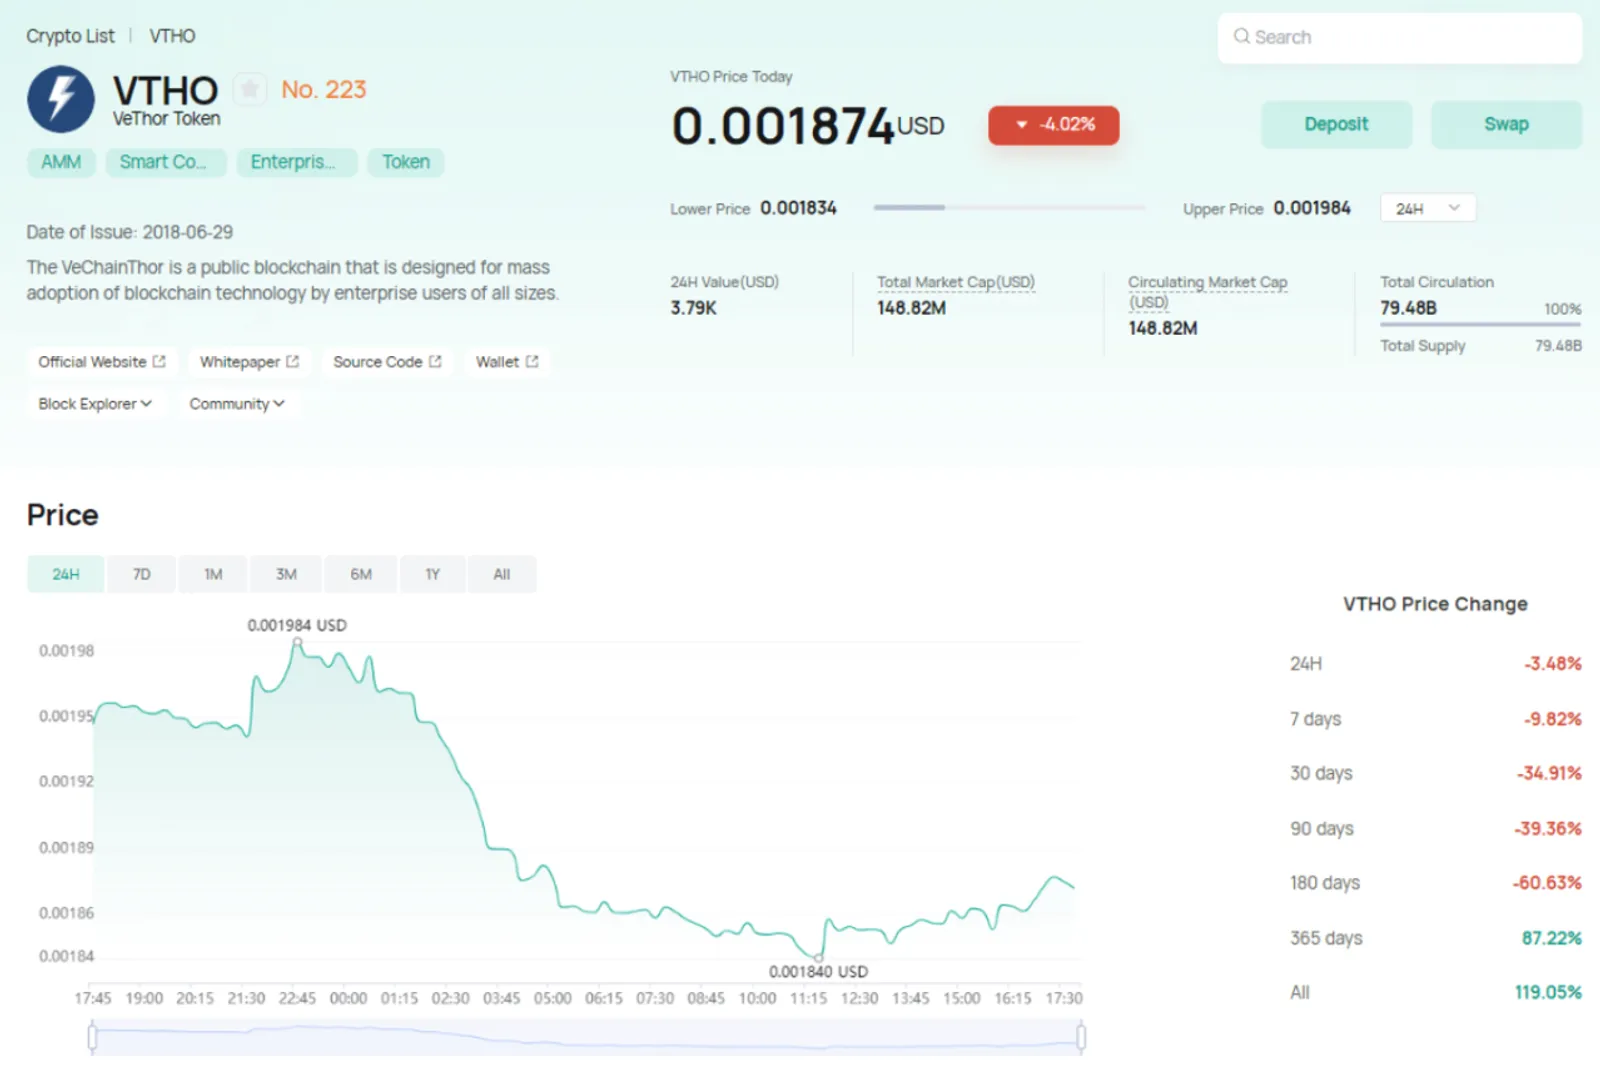Switch chart to 1Y range
The height and width of the screenshot is (1068, 1600).
[433, 574]
